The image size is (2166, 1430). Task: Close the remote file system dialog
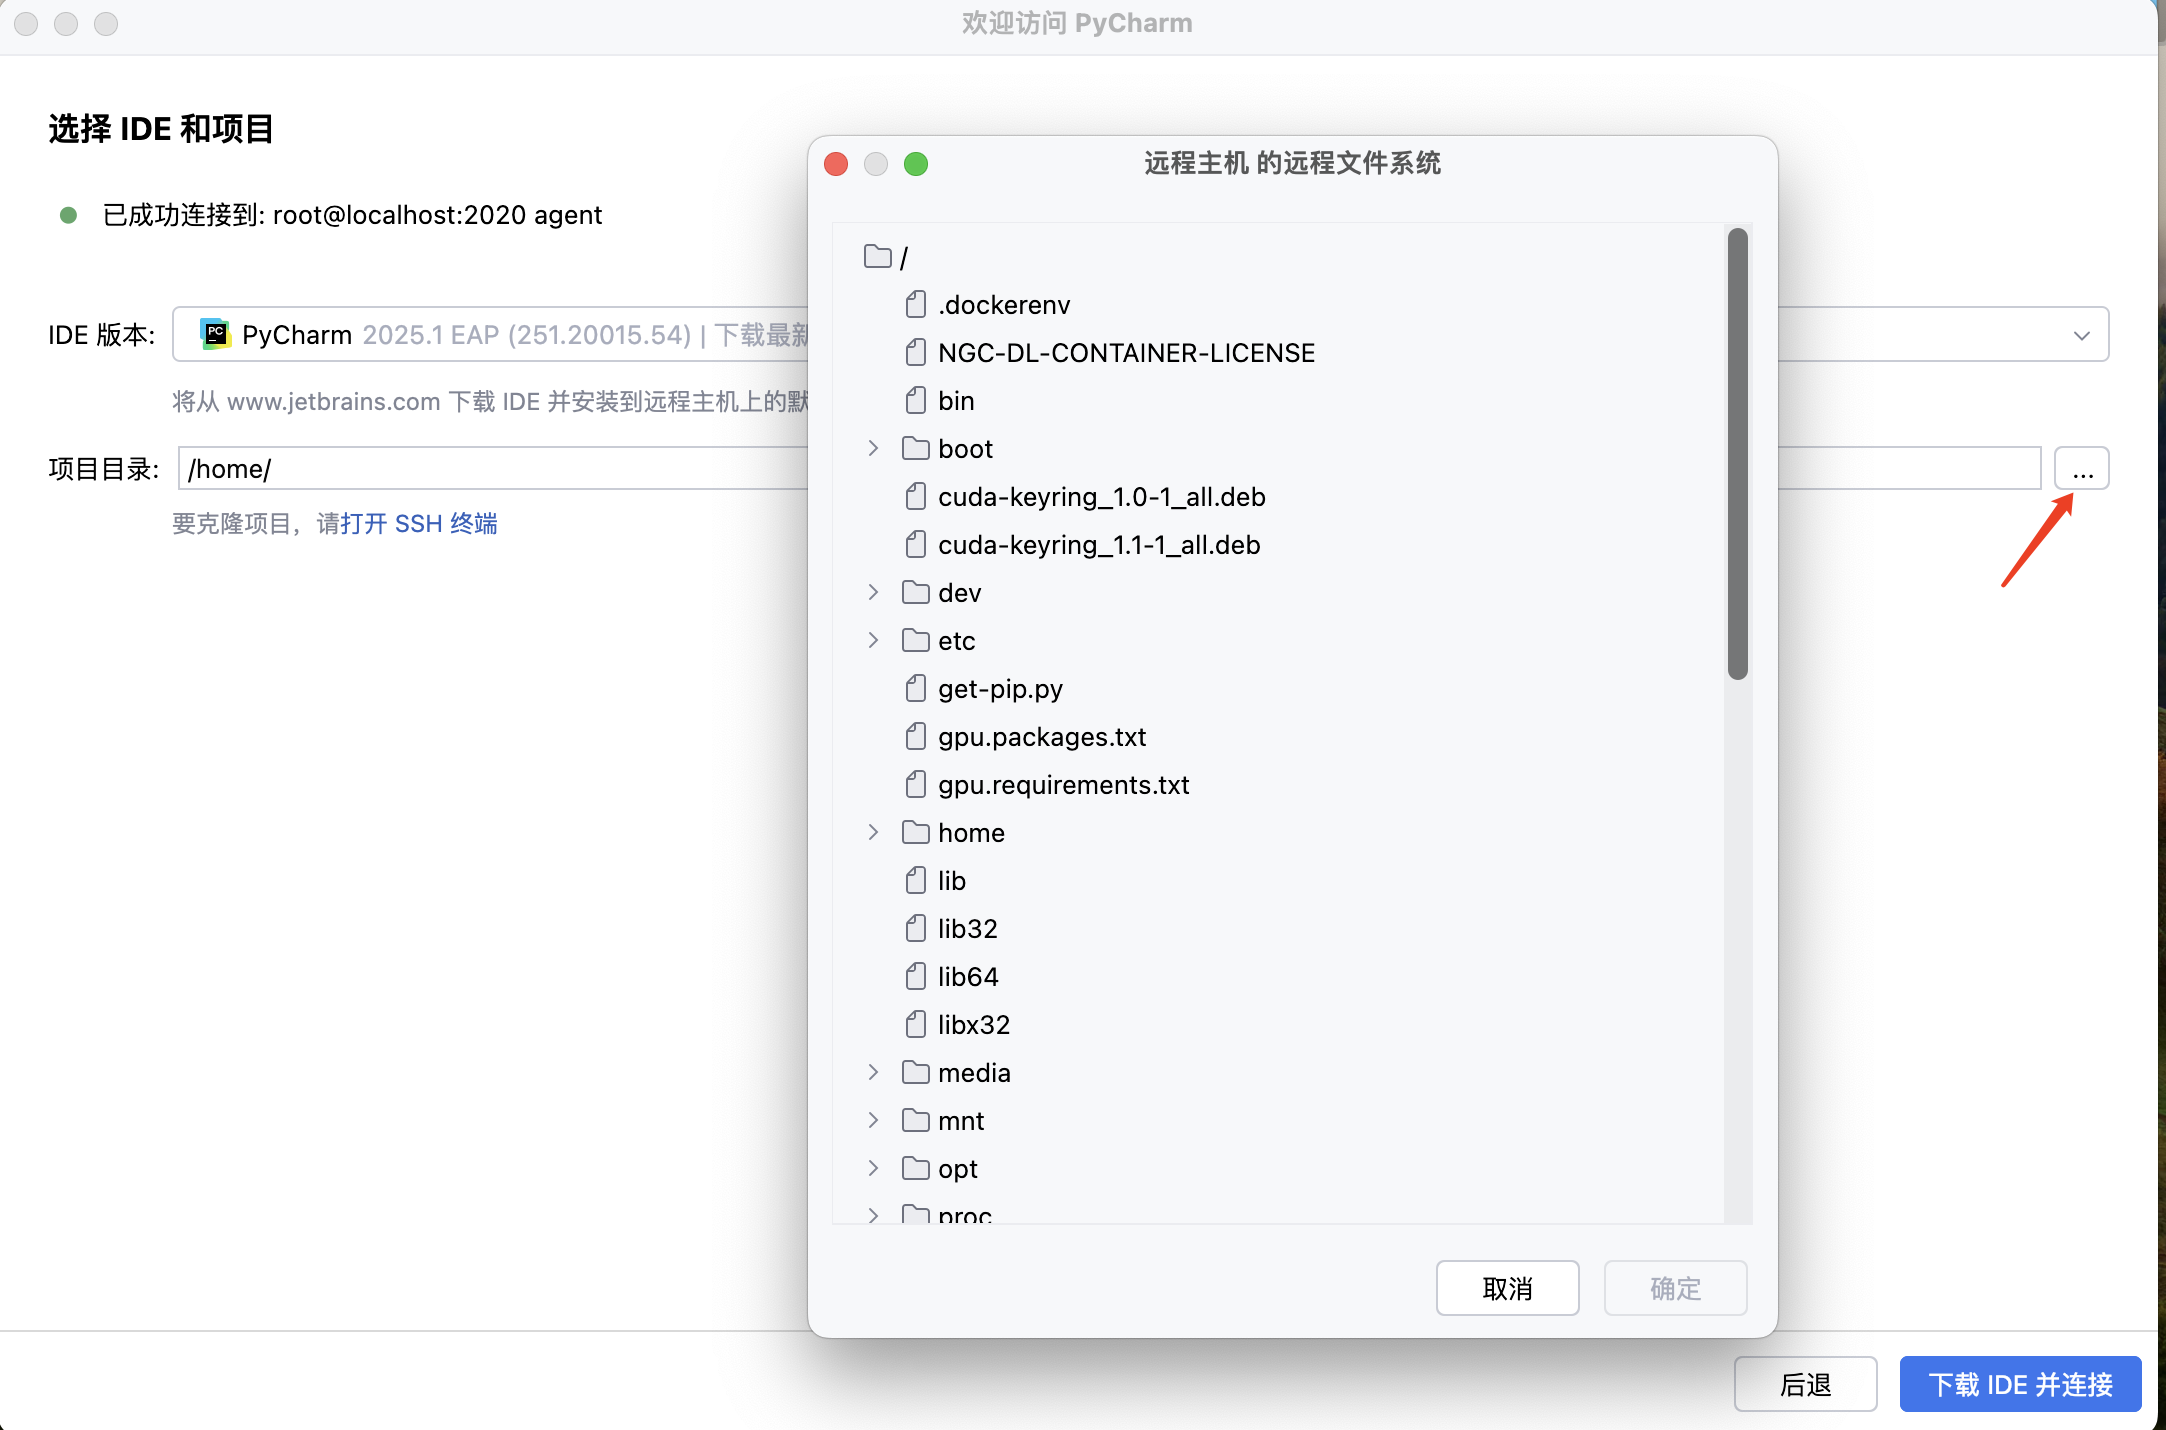836,164
